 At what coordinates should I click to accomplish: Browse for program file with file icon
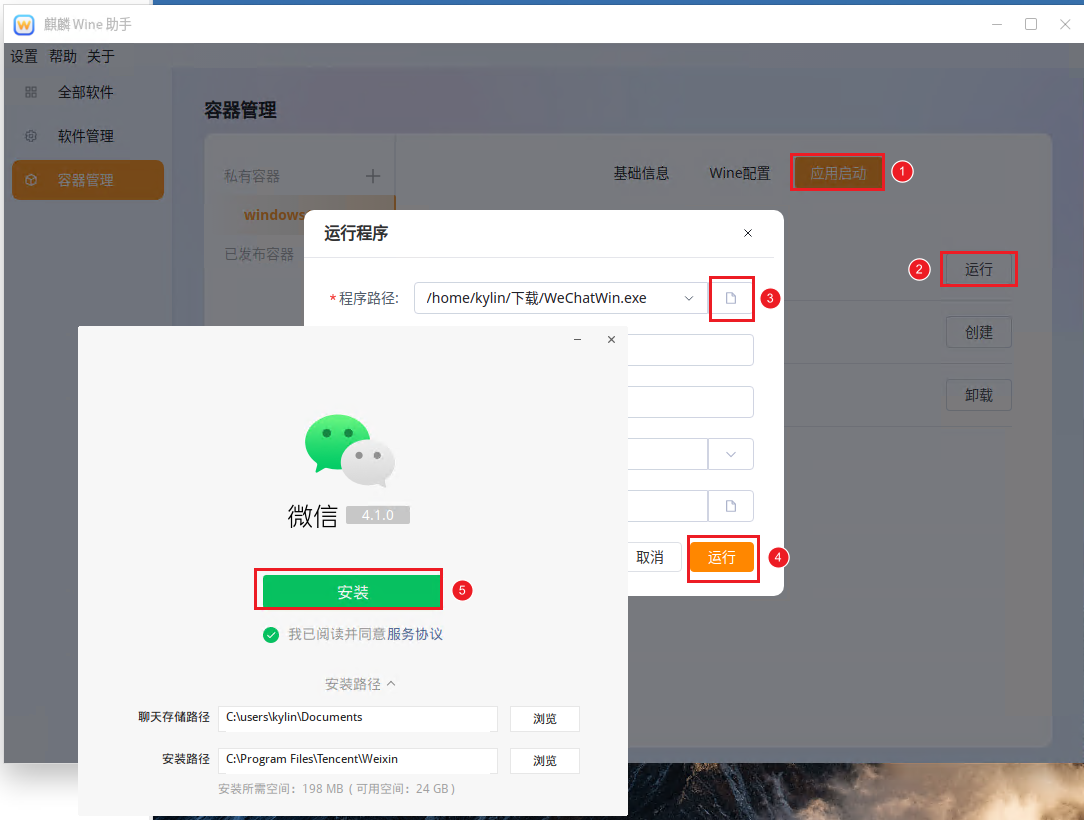point(731,298)
